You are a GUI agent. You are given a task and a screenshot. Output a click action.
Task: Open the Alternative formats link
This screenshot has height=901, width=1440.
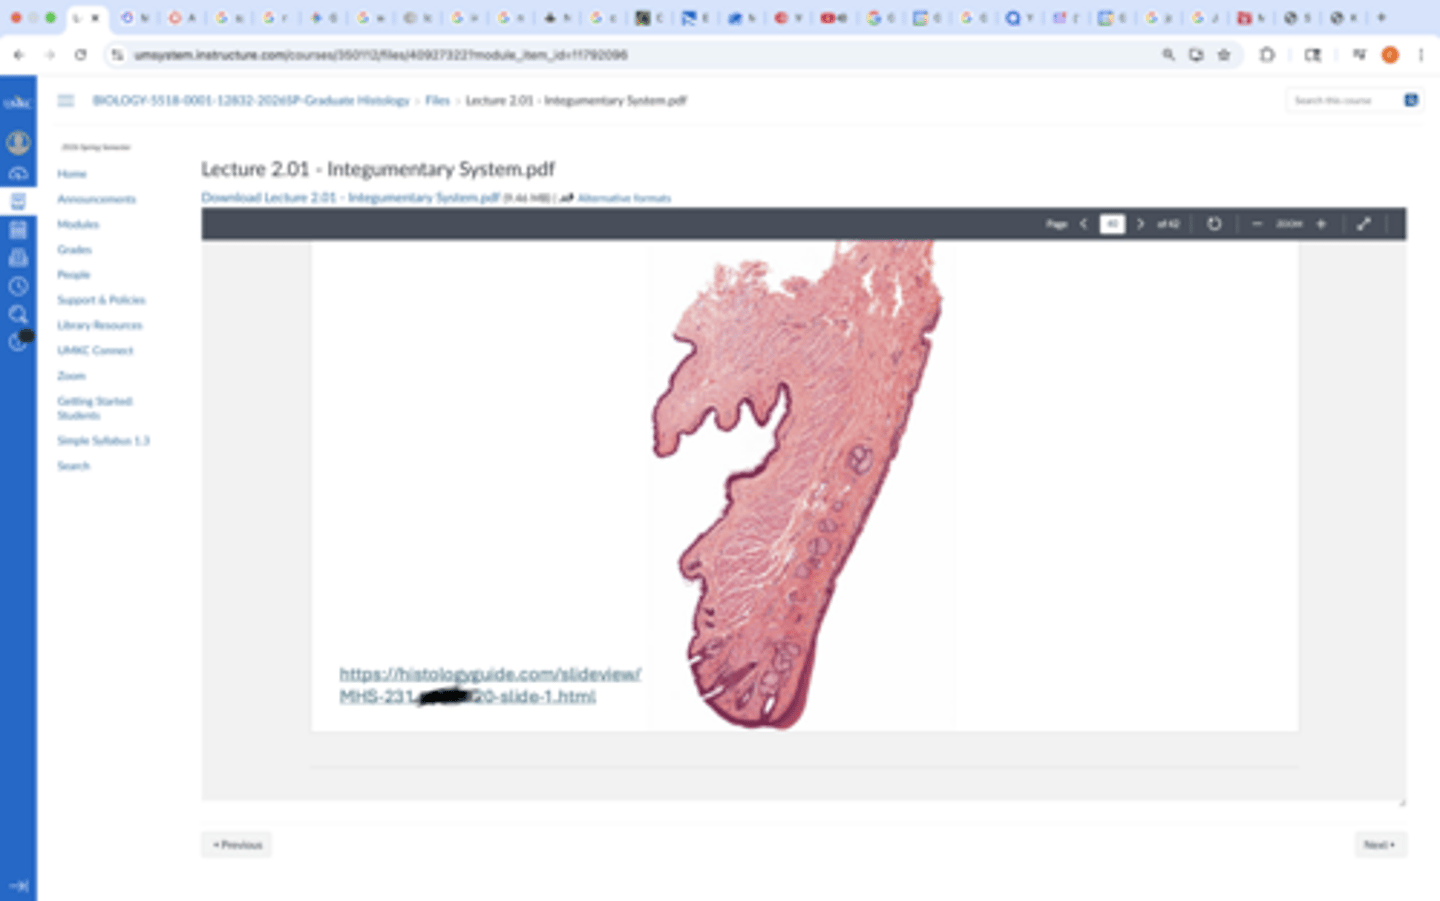(x=624, y=198)
